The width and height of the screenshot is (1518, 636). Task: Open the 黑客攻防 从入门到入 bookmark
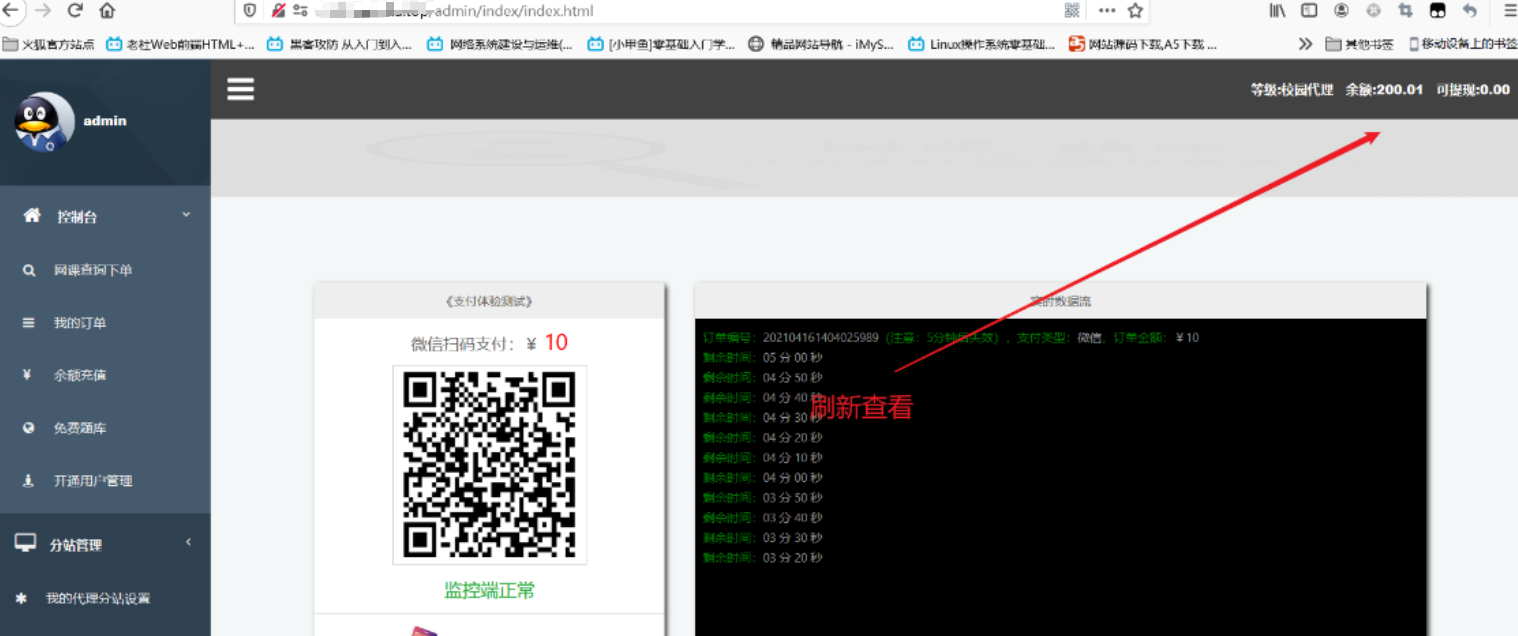coord(339,44)
